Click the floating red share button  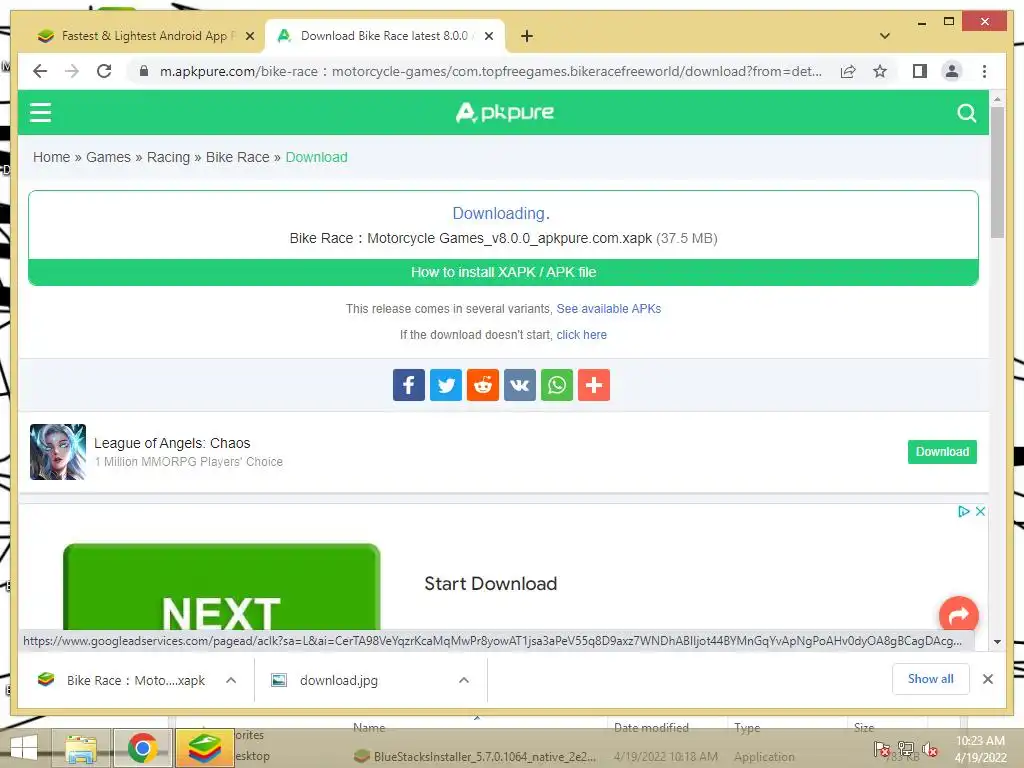tap(958, 615)
